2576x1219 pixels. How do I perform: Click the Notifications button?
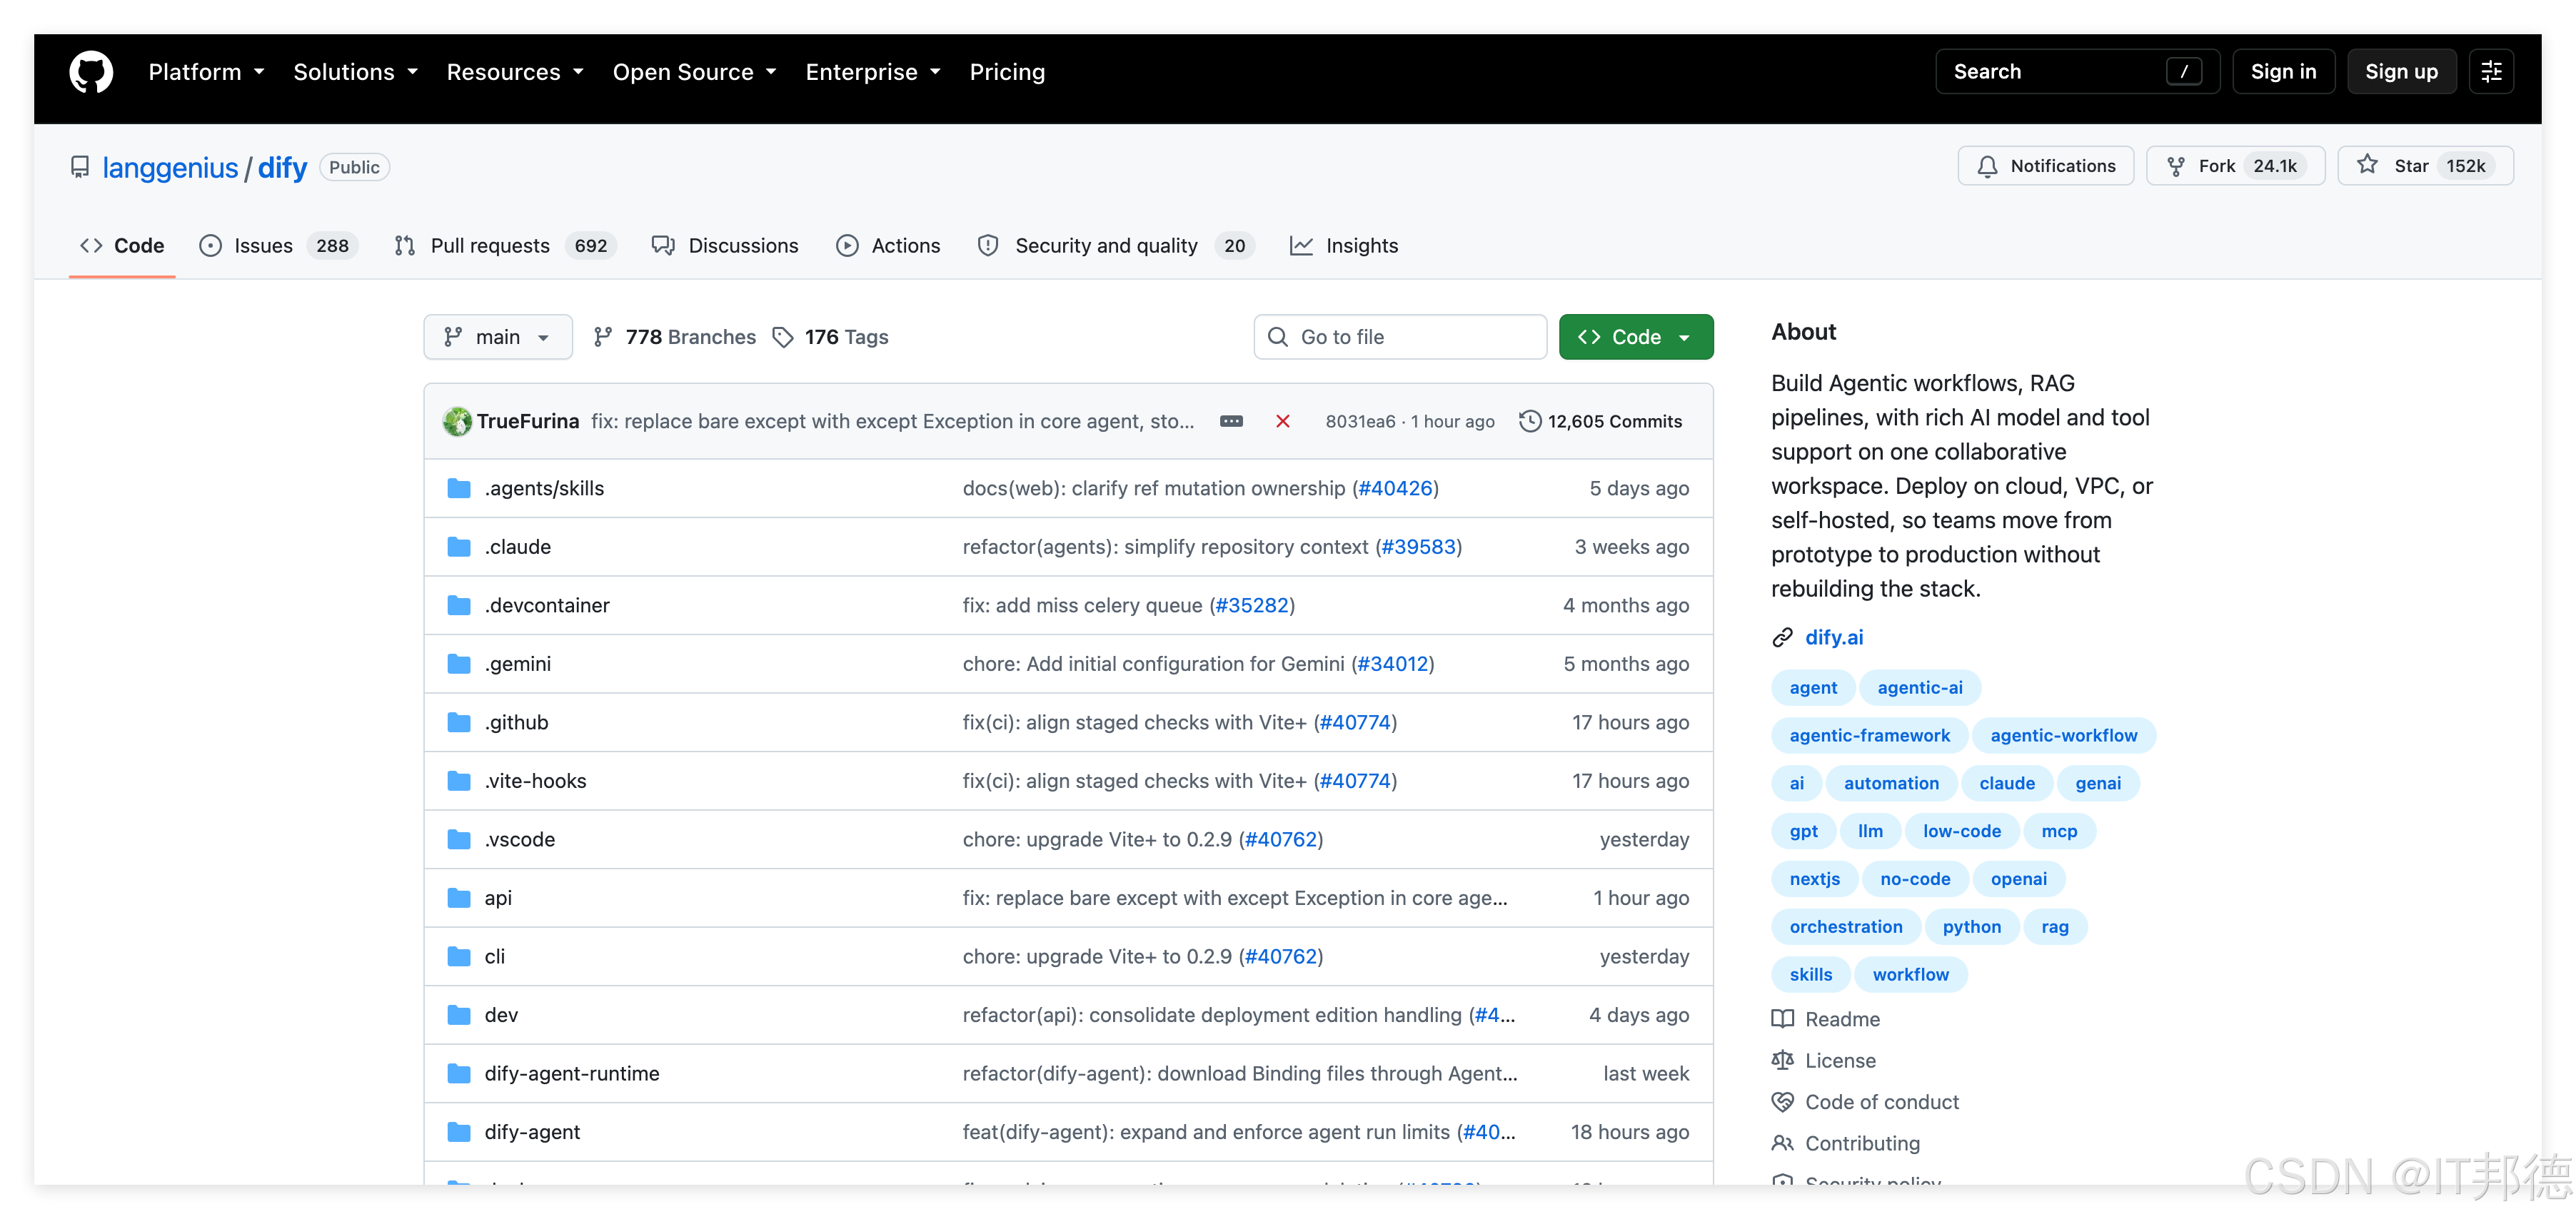click(2046, 166)
